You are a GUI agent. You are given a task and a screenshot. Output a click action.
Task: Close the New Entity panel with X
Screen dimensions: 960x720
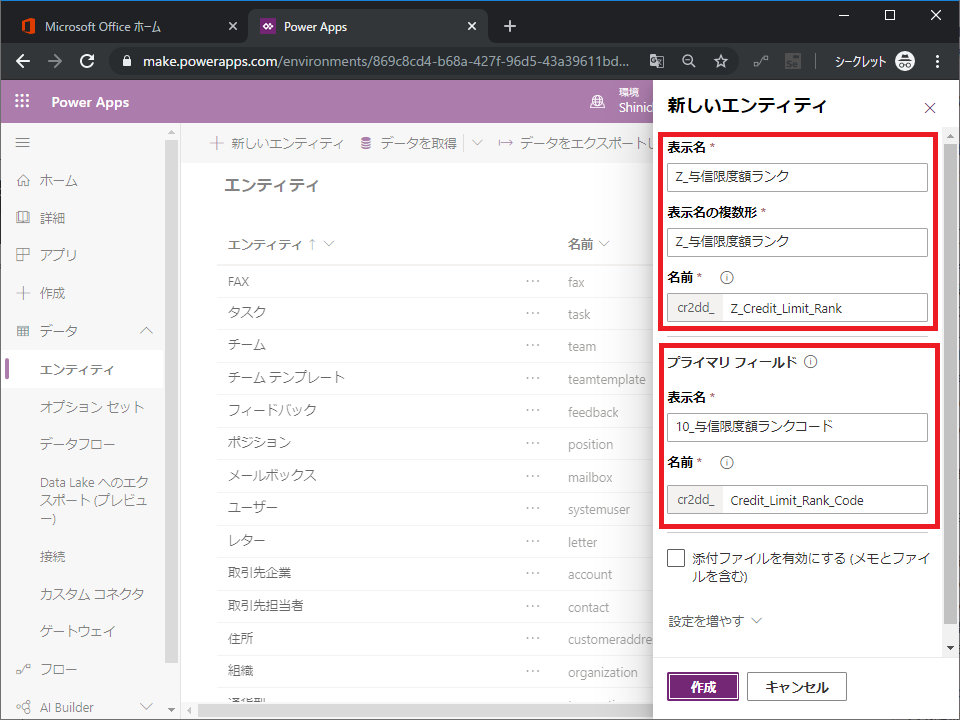pos(930,107)
